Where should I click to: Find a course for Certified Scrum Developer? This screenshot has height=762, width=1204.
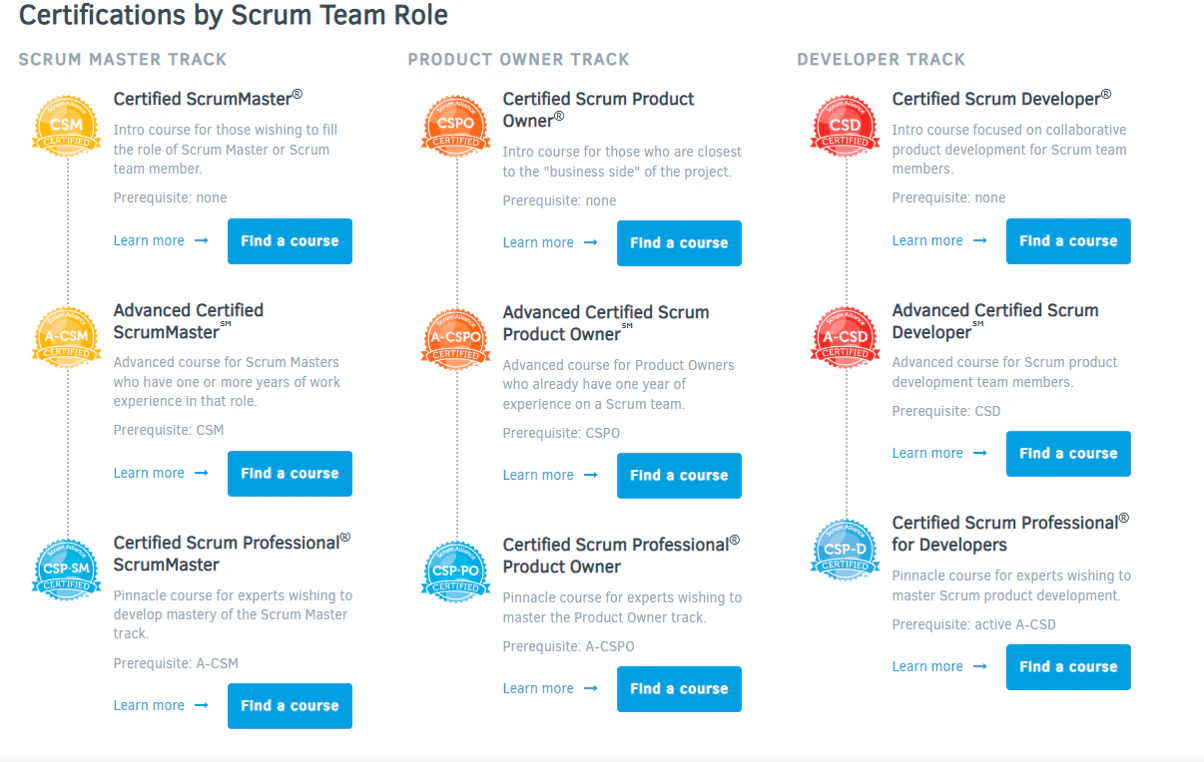pyautogui.click(x=1068, y=241)
